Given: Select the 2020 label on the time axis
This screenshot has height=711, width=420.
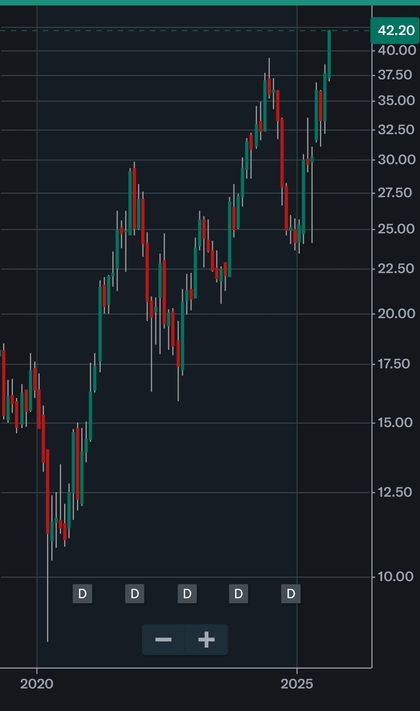Looking at the screenshot, I should 37,684.
